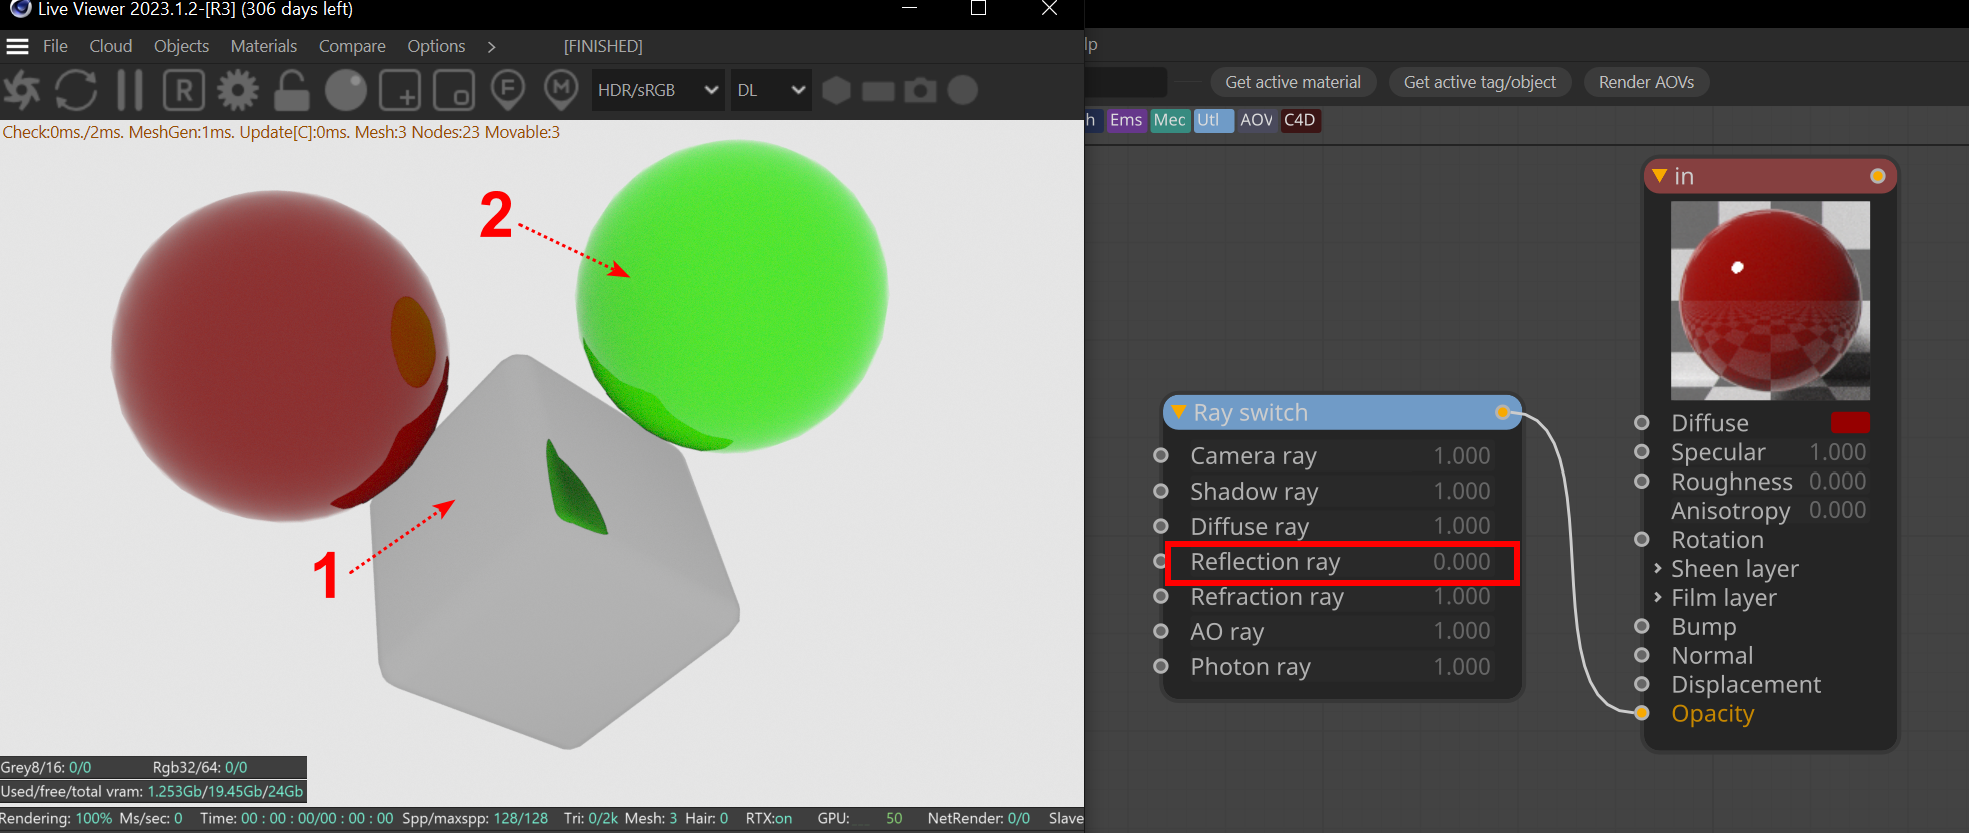The image size is (1969, 833).
Task: Click the red sphere material preview thumbnail
Action: pyautogui.click(x=1770, y=300)
